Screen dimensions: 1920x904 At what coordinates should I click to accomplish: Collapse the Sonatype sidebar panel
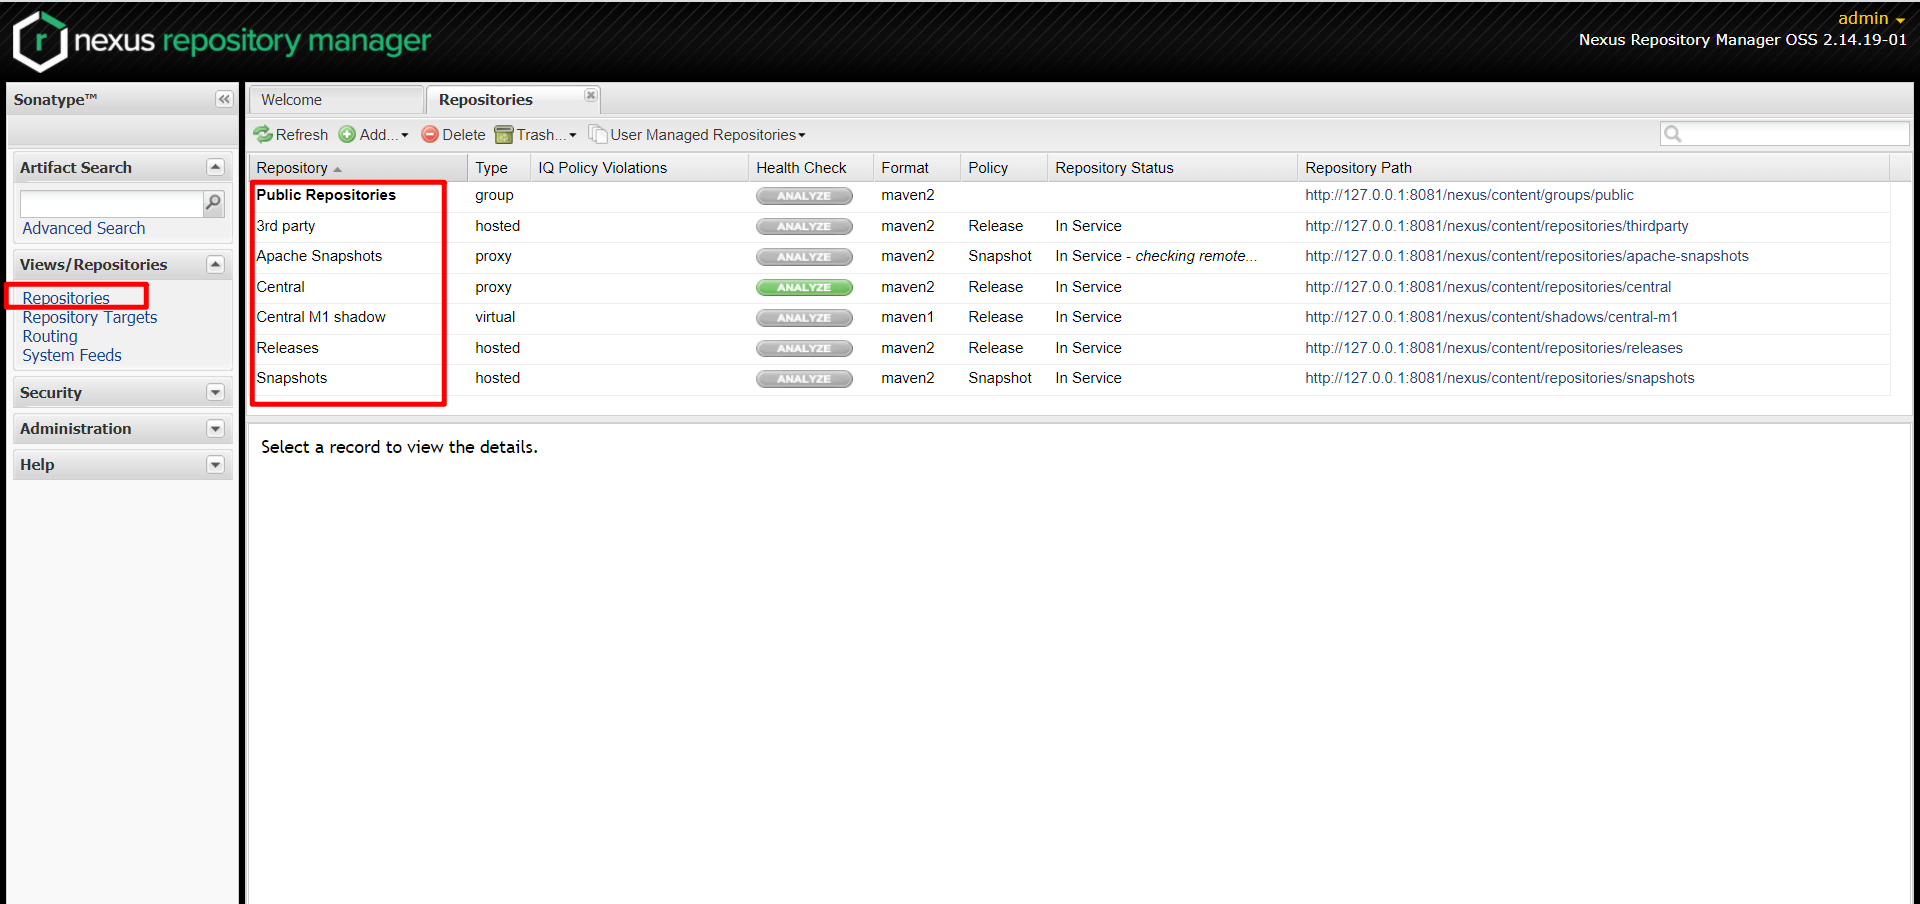click(224, 99)
